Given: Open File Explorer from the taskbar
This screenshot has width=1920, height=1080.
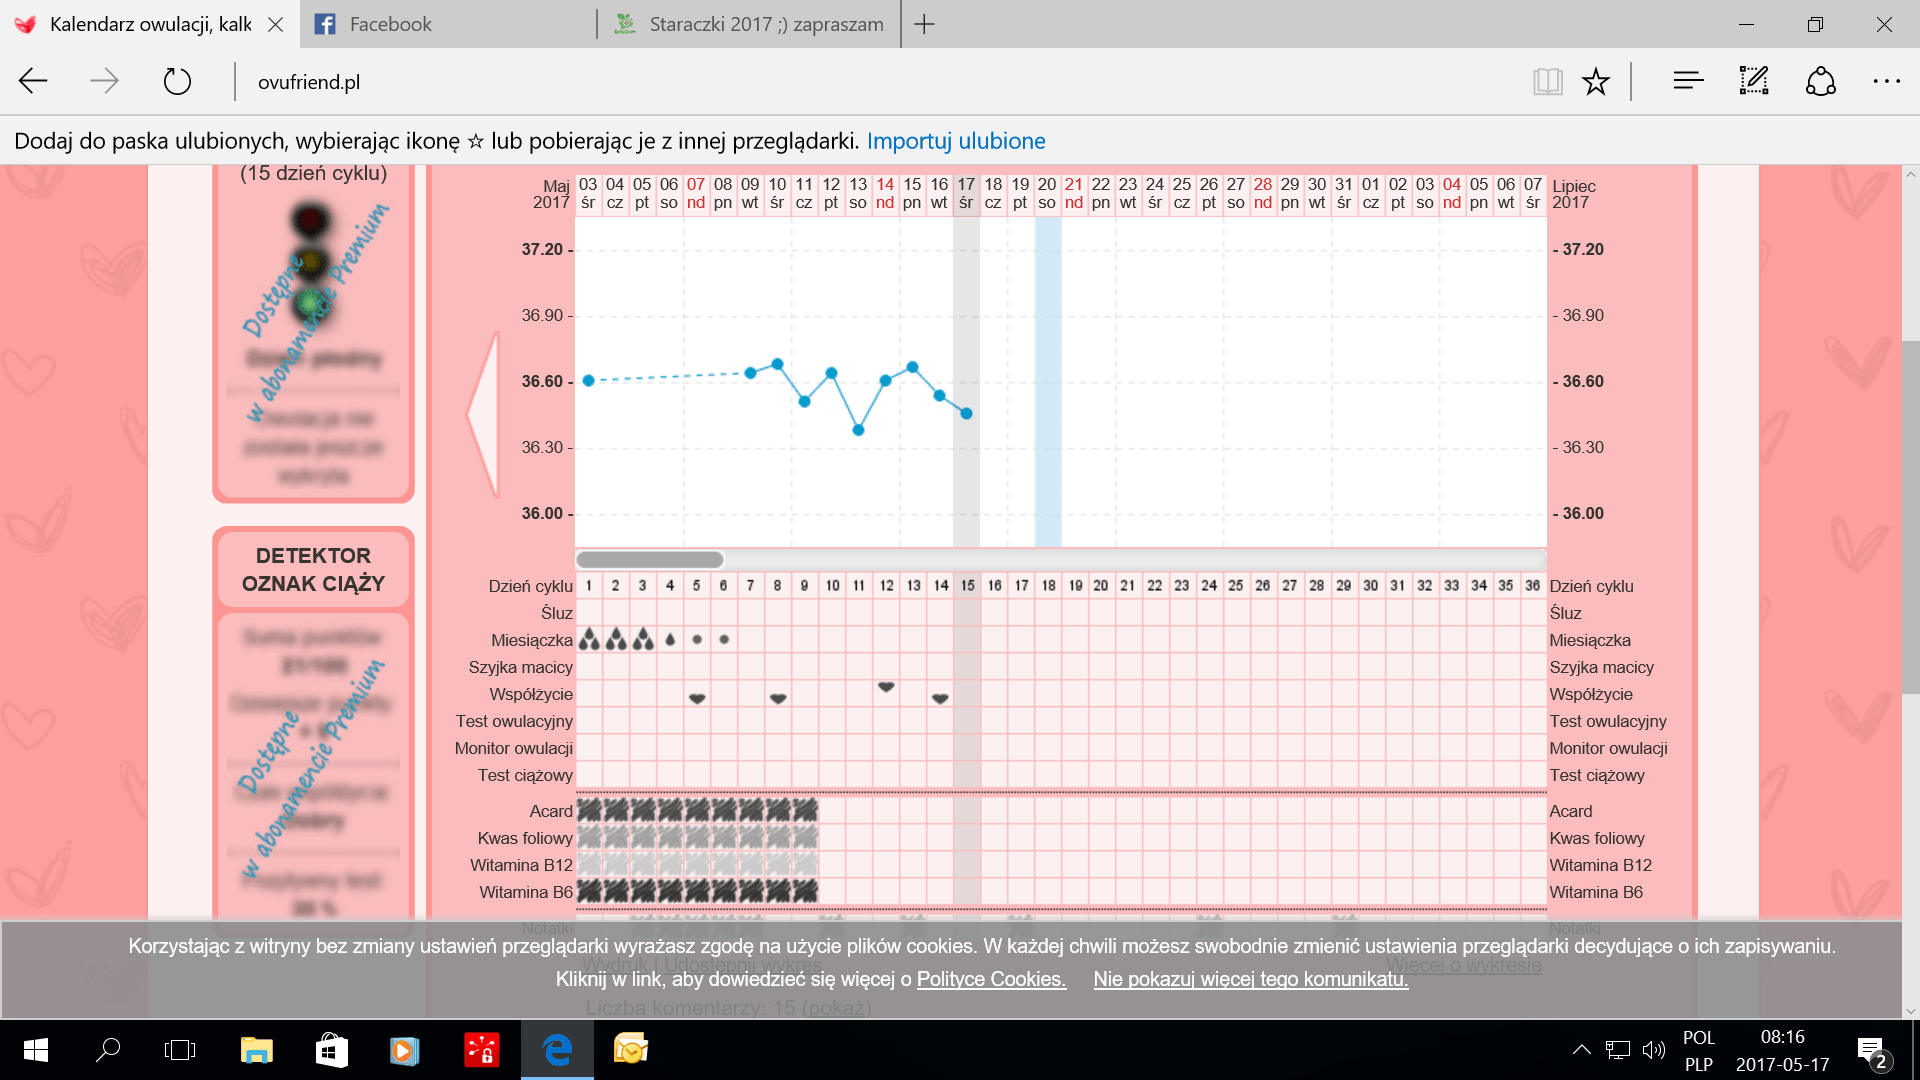Looking at the screenshot, I should click(257, 1050).
